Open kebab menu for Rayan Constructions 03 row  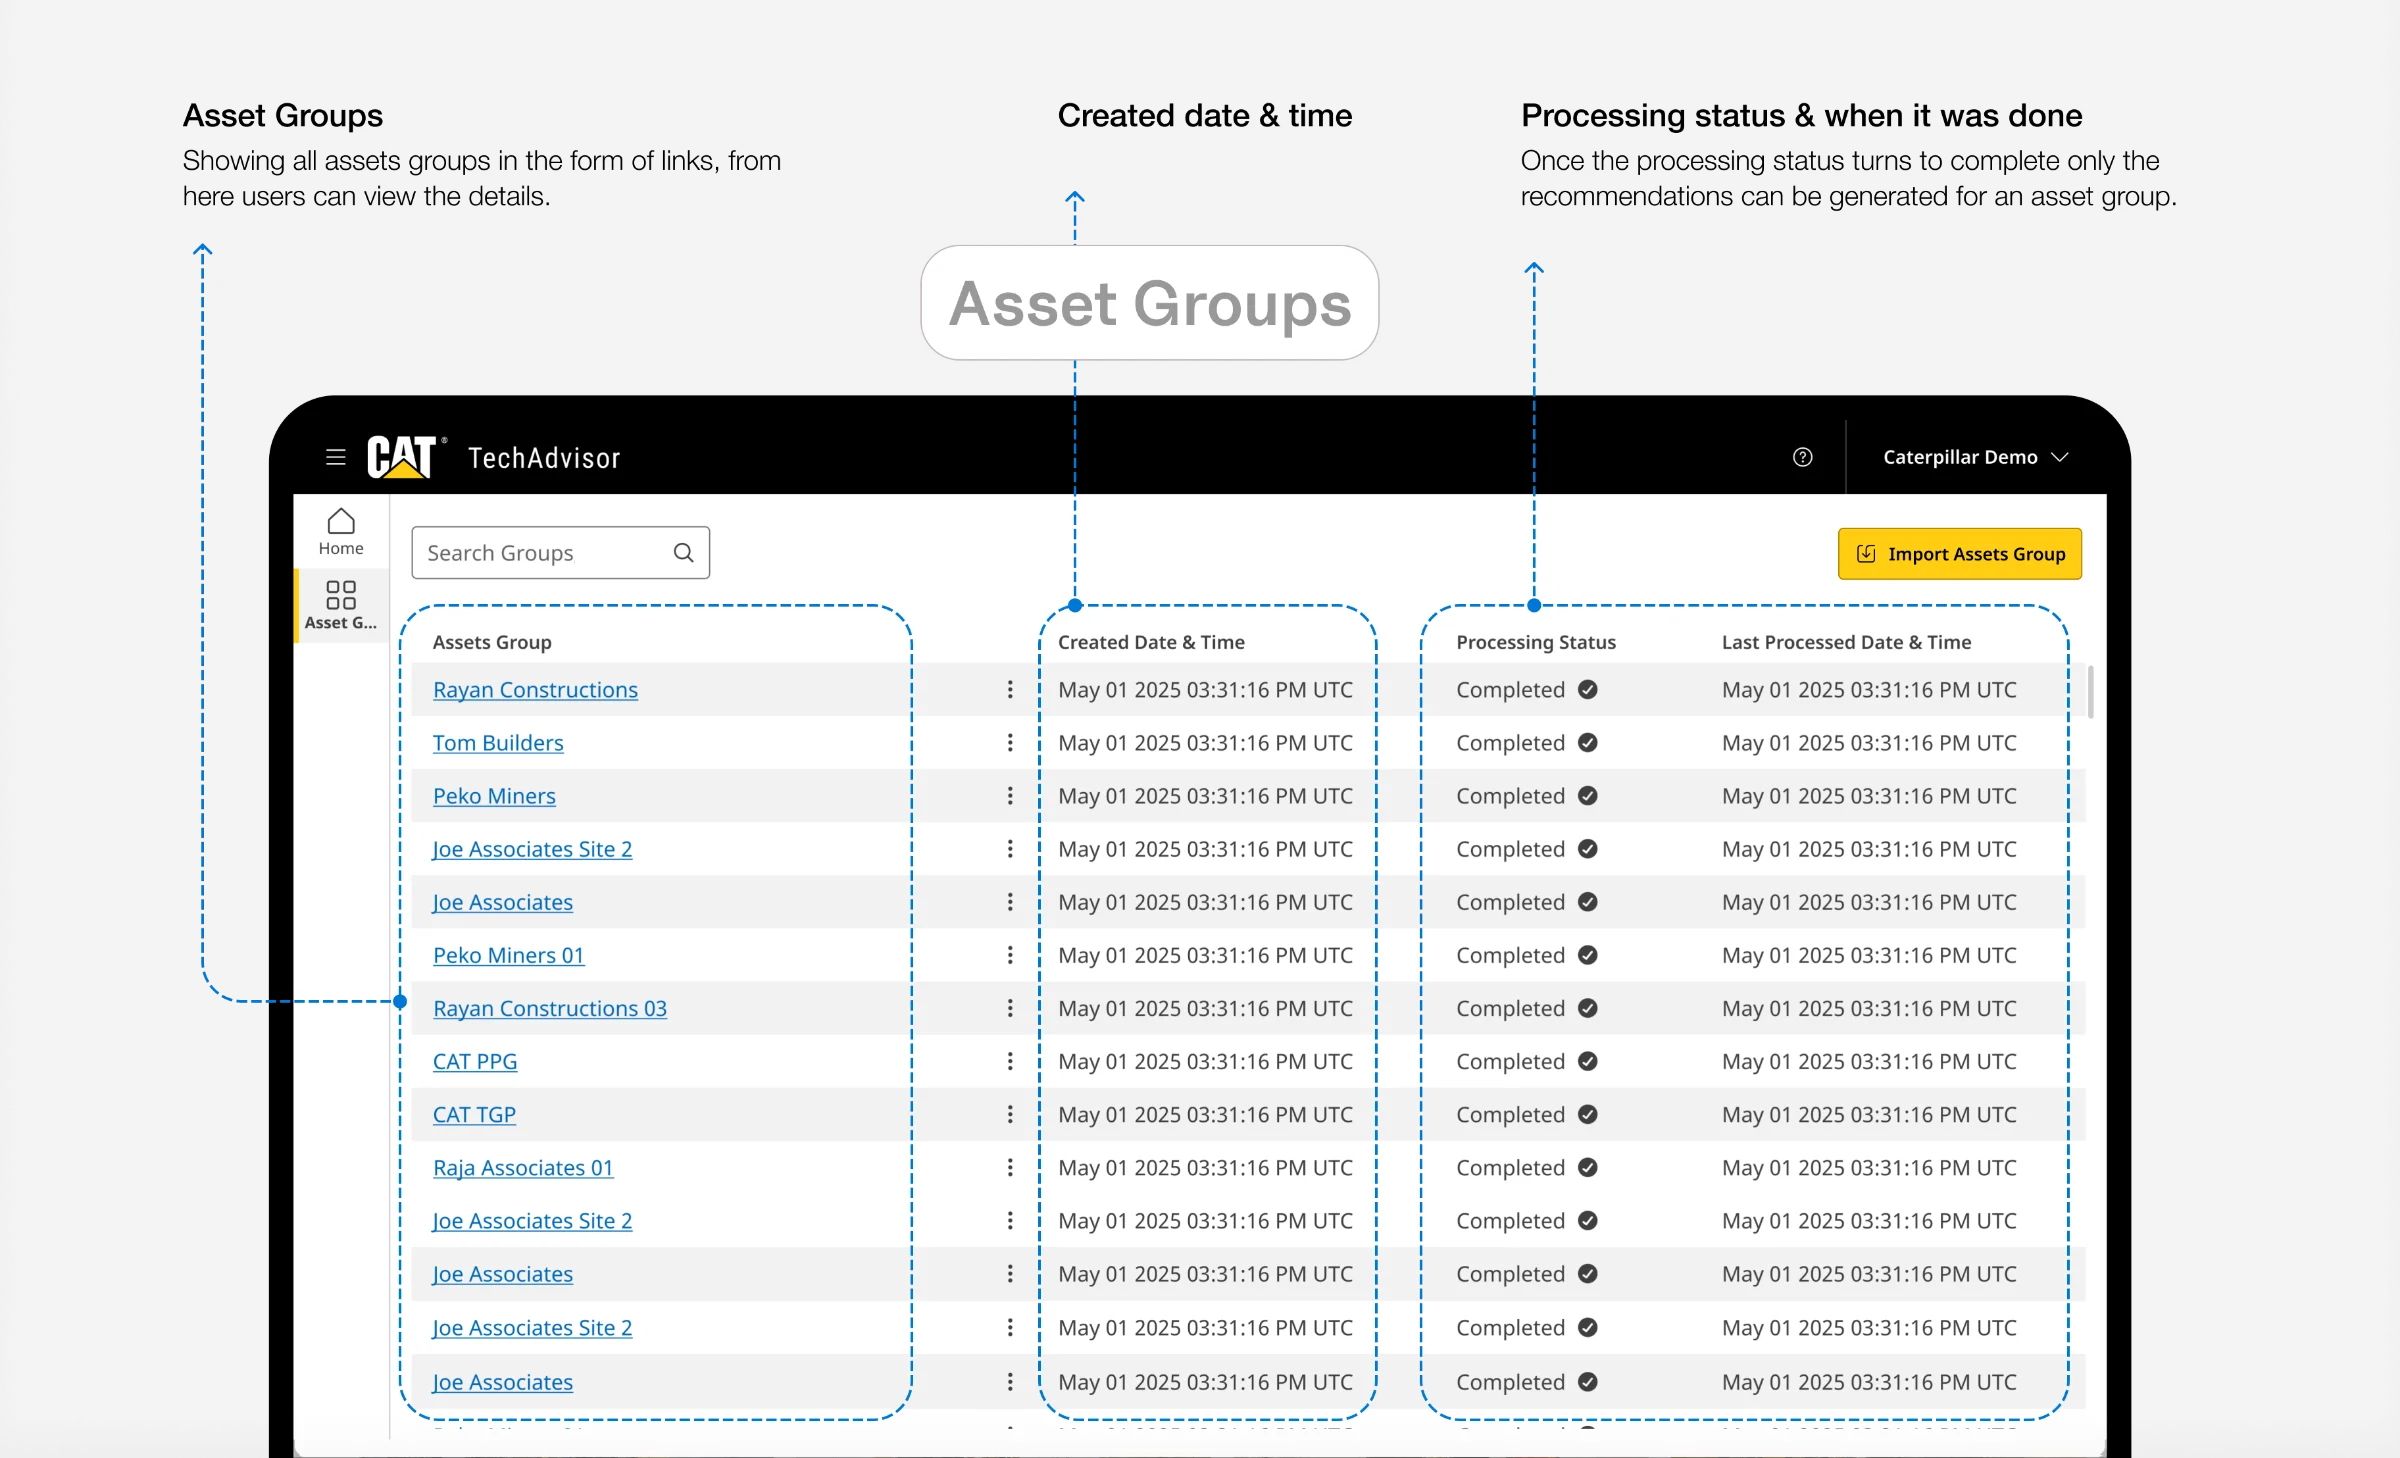pos(1010,1008)
